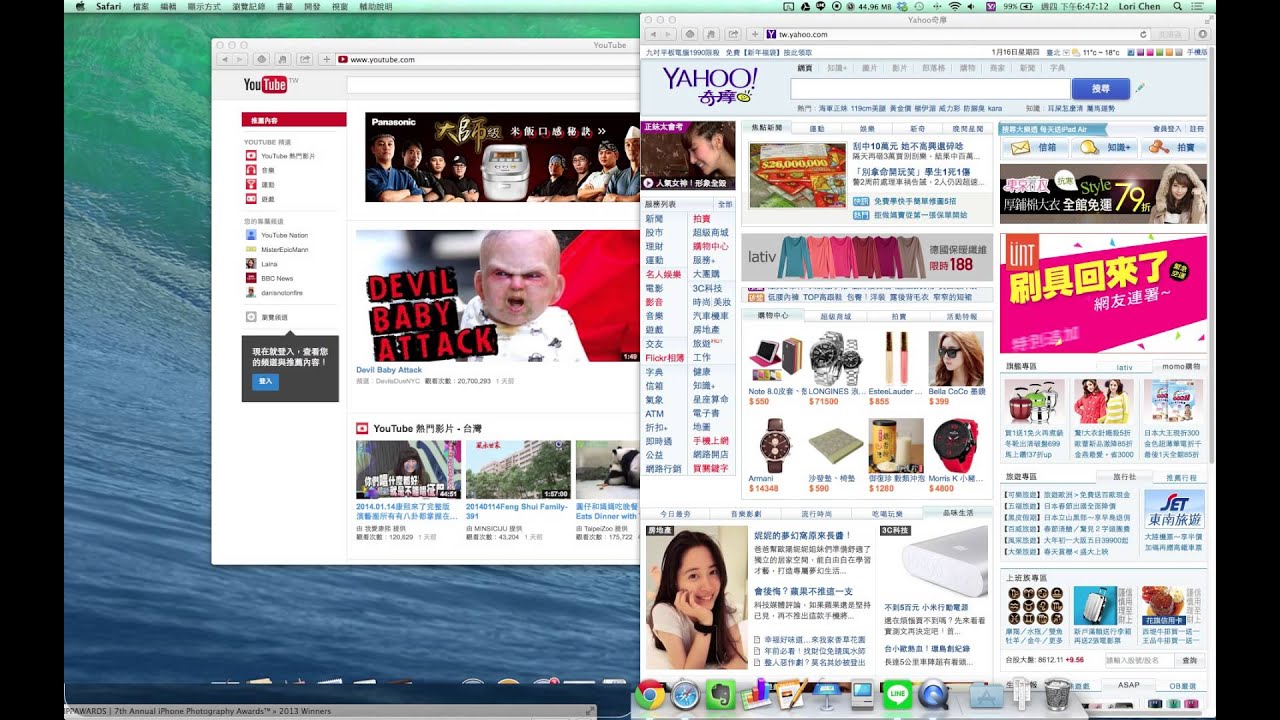Click Yahoo 知識+ button in right panel
This screenshot has width=1280, height=720.
[1103, 147]
